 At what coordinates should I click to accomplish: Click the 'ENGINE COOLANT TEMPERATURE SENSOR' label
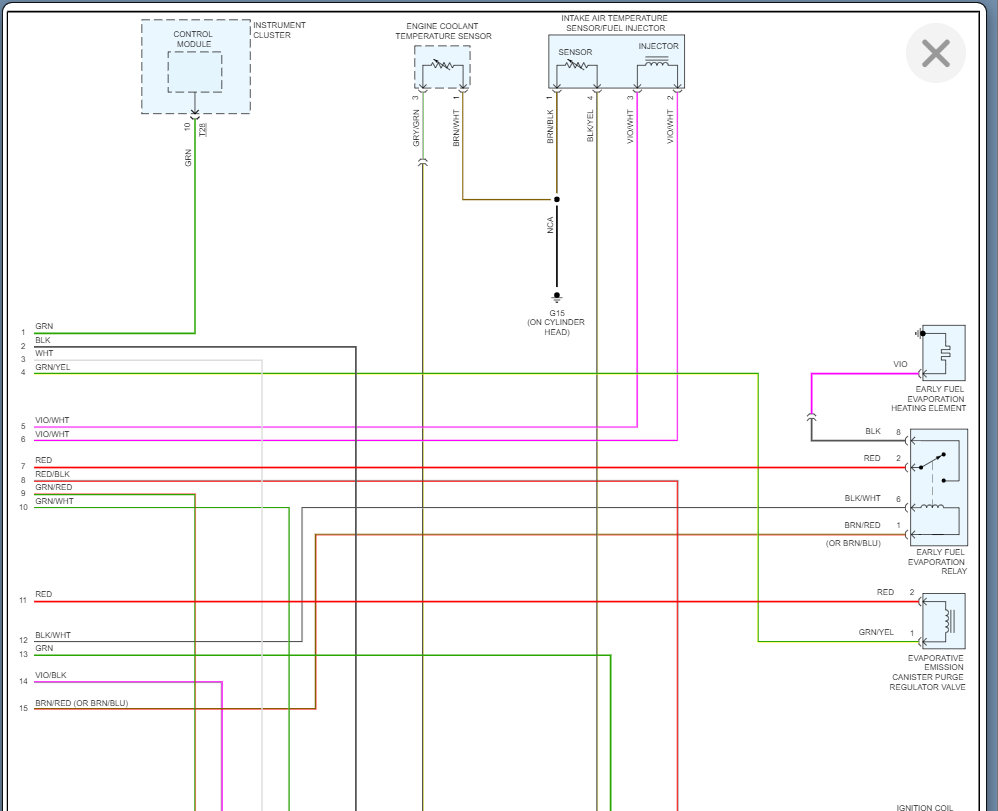(x=443, y=31)
